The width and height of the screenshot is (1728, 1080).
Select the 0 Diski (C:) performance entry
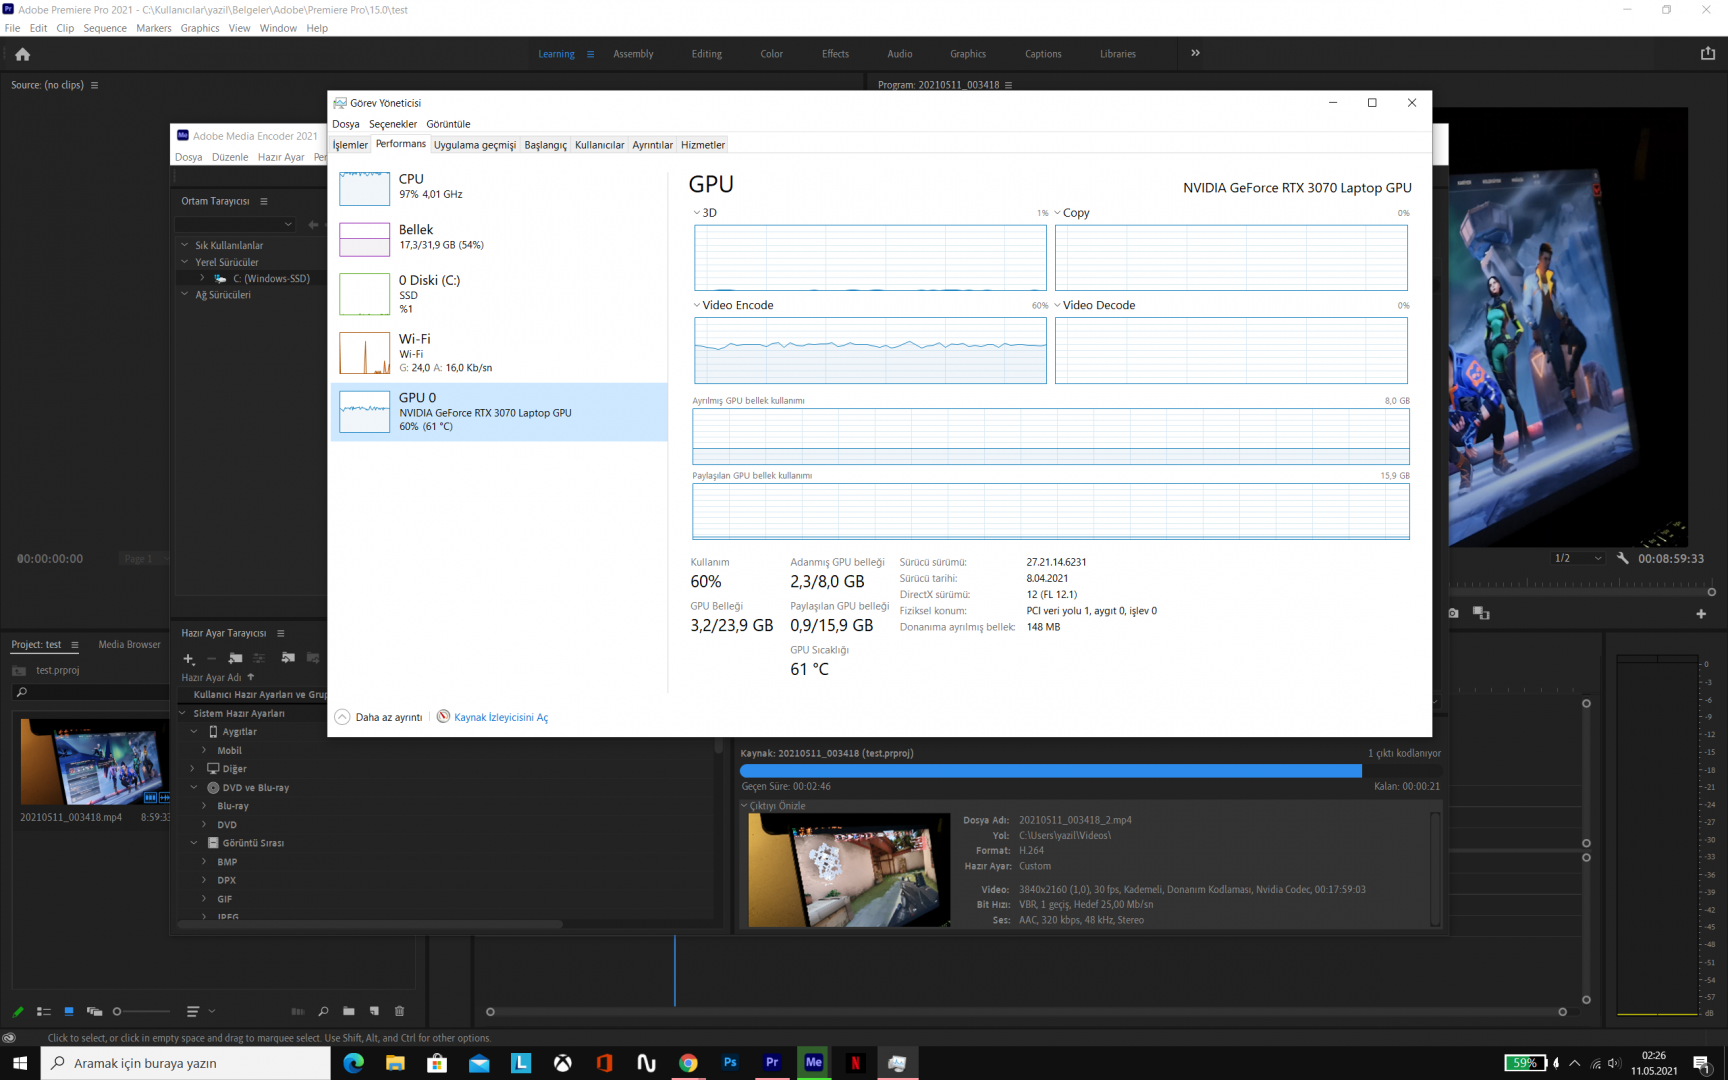pos(499,294)
